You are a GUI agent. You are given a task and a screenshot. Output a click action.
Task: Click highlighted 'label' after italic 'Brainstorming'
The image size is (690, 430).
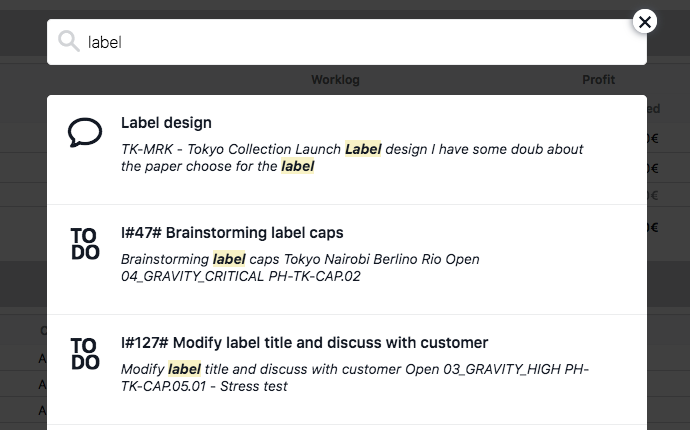[x=229, y=259]
